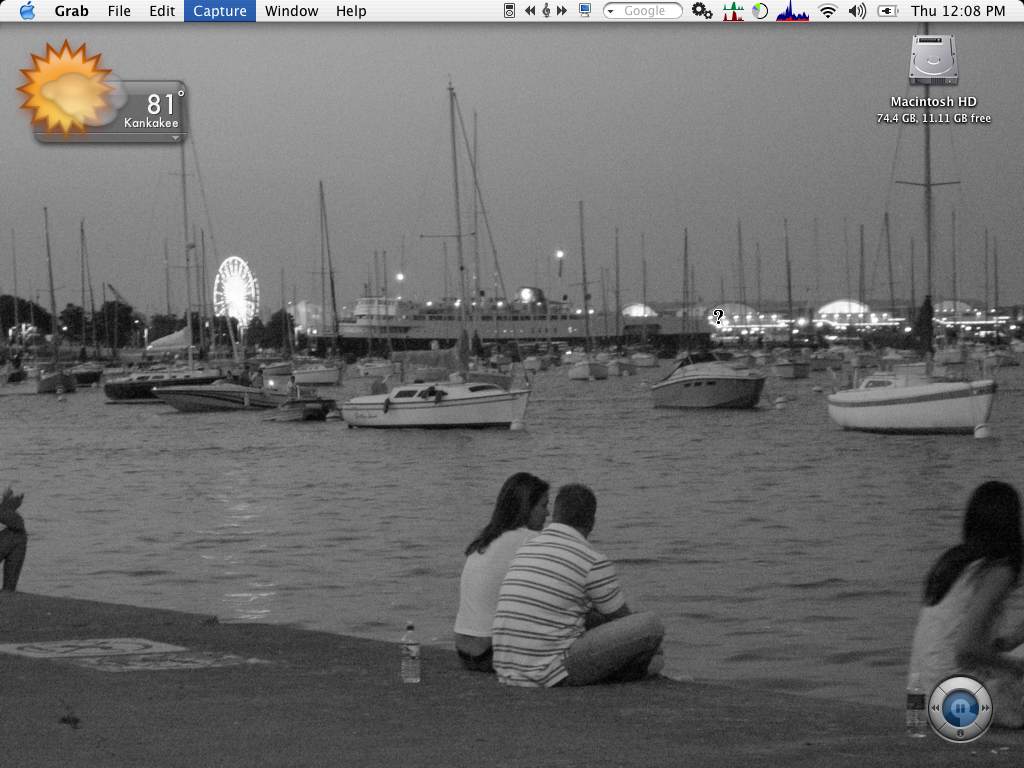This screenshot has width=1024, height=768.
Task: Open the Help menu
Action: 351,11
